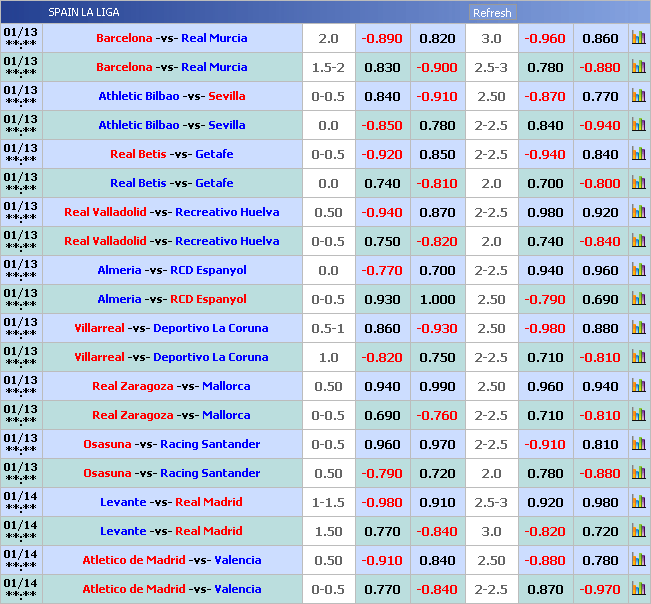Image resolution: width=651 pixels, height=604 pixels.
Task: Click chart icon for Almeria 0-0.5 handicap row
Action: pos(638,299)
